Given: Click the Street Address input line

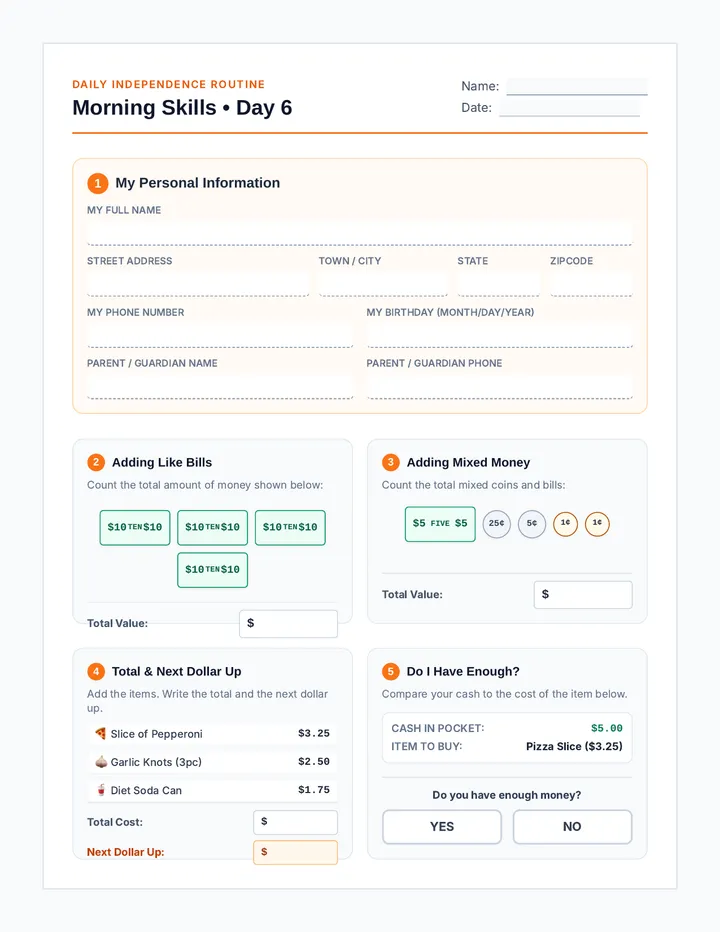Looking at the screenshot, I should pos(198,285).
